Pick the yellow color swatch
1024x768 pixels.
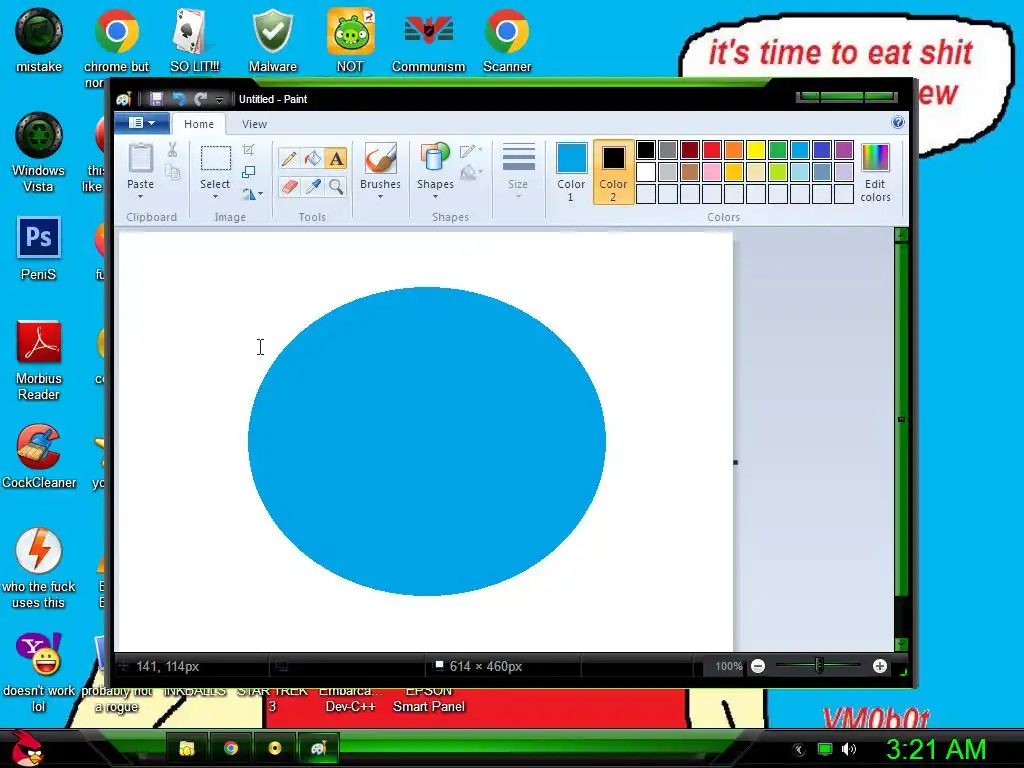pyautogui.click(x=756, y=150)
